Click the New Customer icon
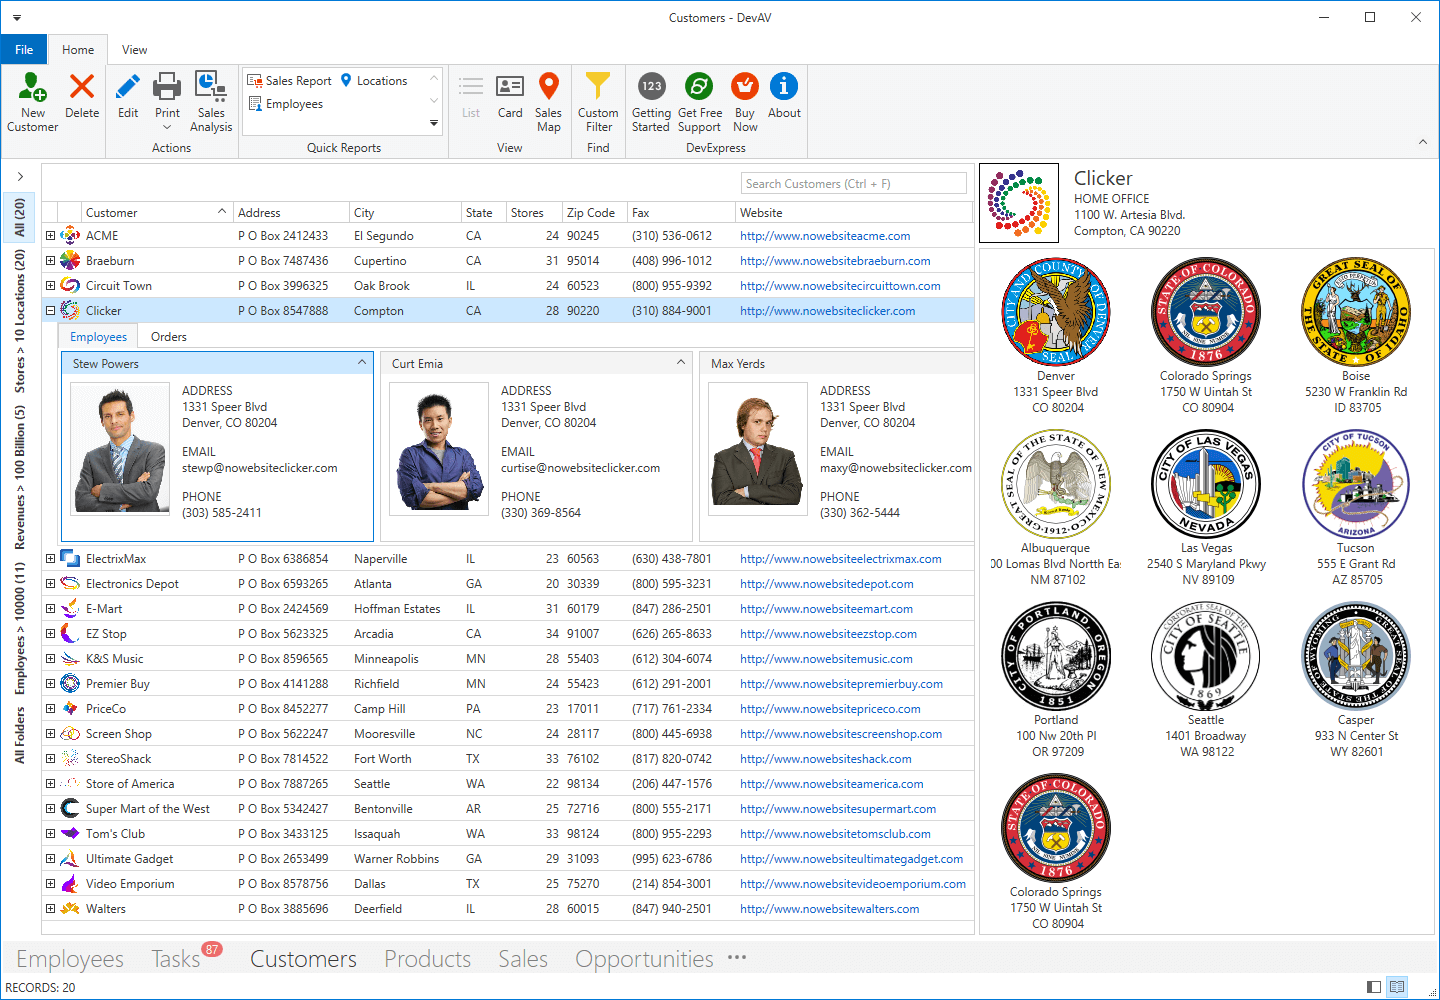The image size is (1440, 1000). tap(32, 88)
